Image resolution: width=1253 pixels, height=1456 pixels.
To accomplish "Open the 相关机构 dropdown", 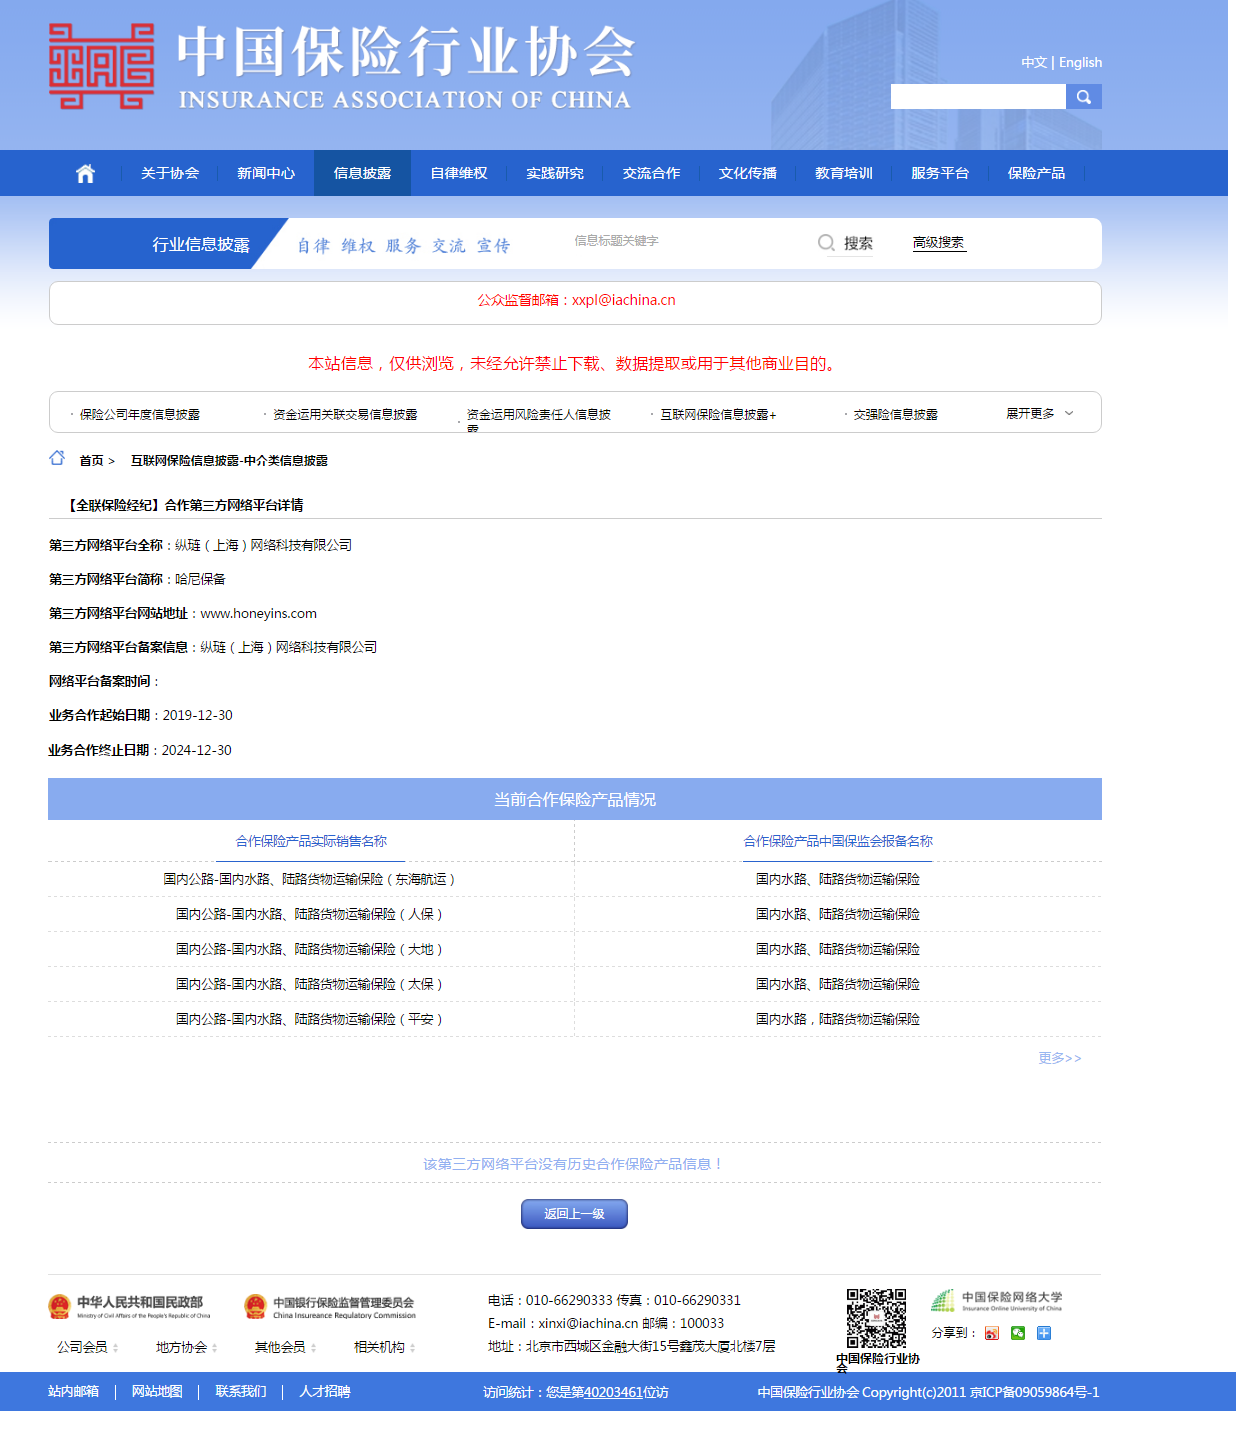I will 384,1347.
